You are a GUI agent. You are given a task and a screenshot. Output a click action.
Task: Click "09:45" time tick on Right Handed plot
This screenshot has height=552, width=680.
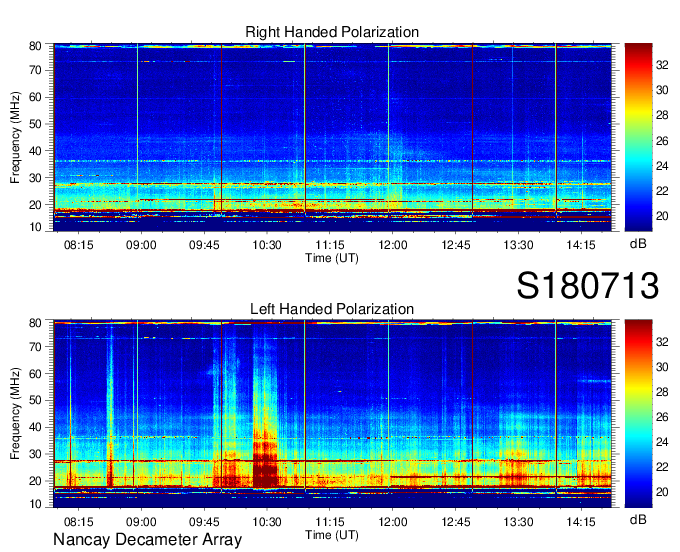(x=204, y=245)
